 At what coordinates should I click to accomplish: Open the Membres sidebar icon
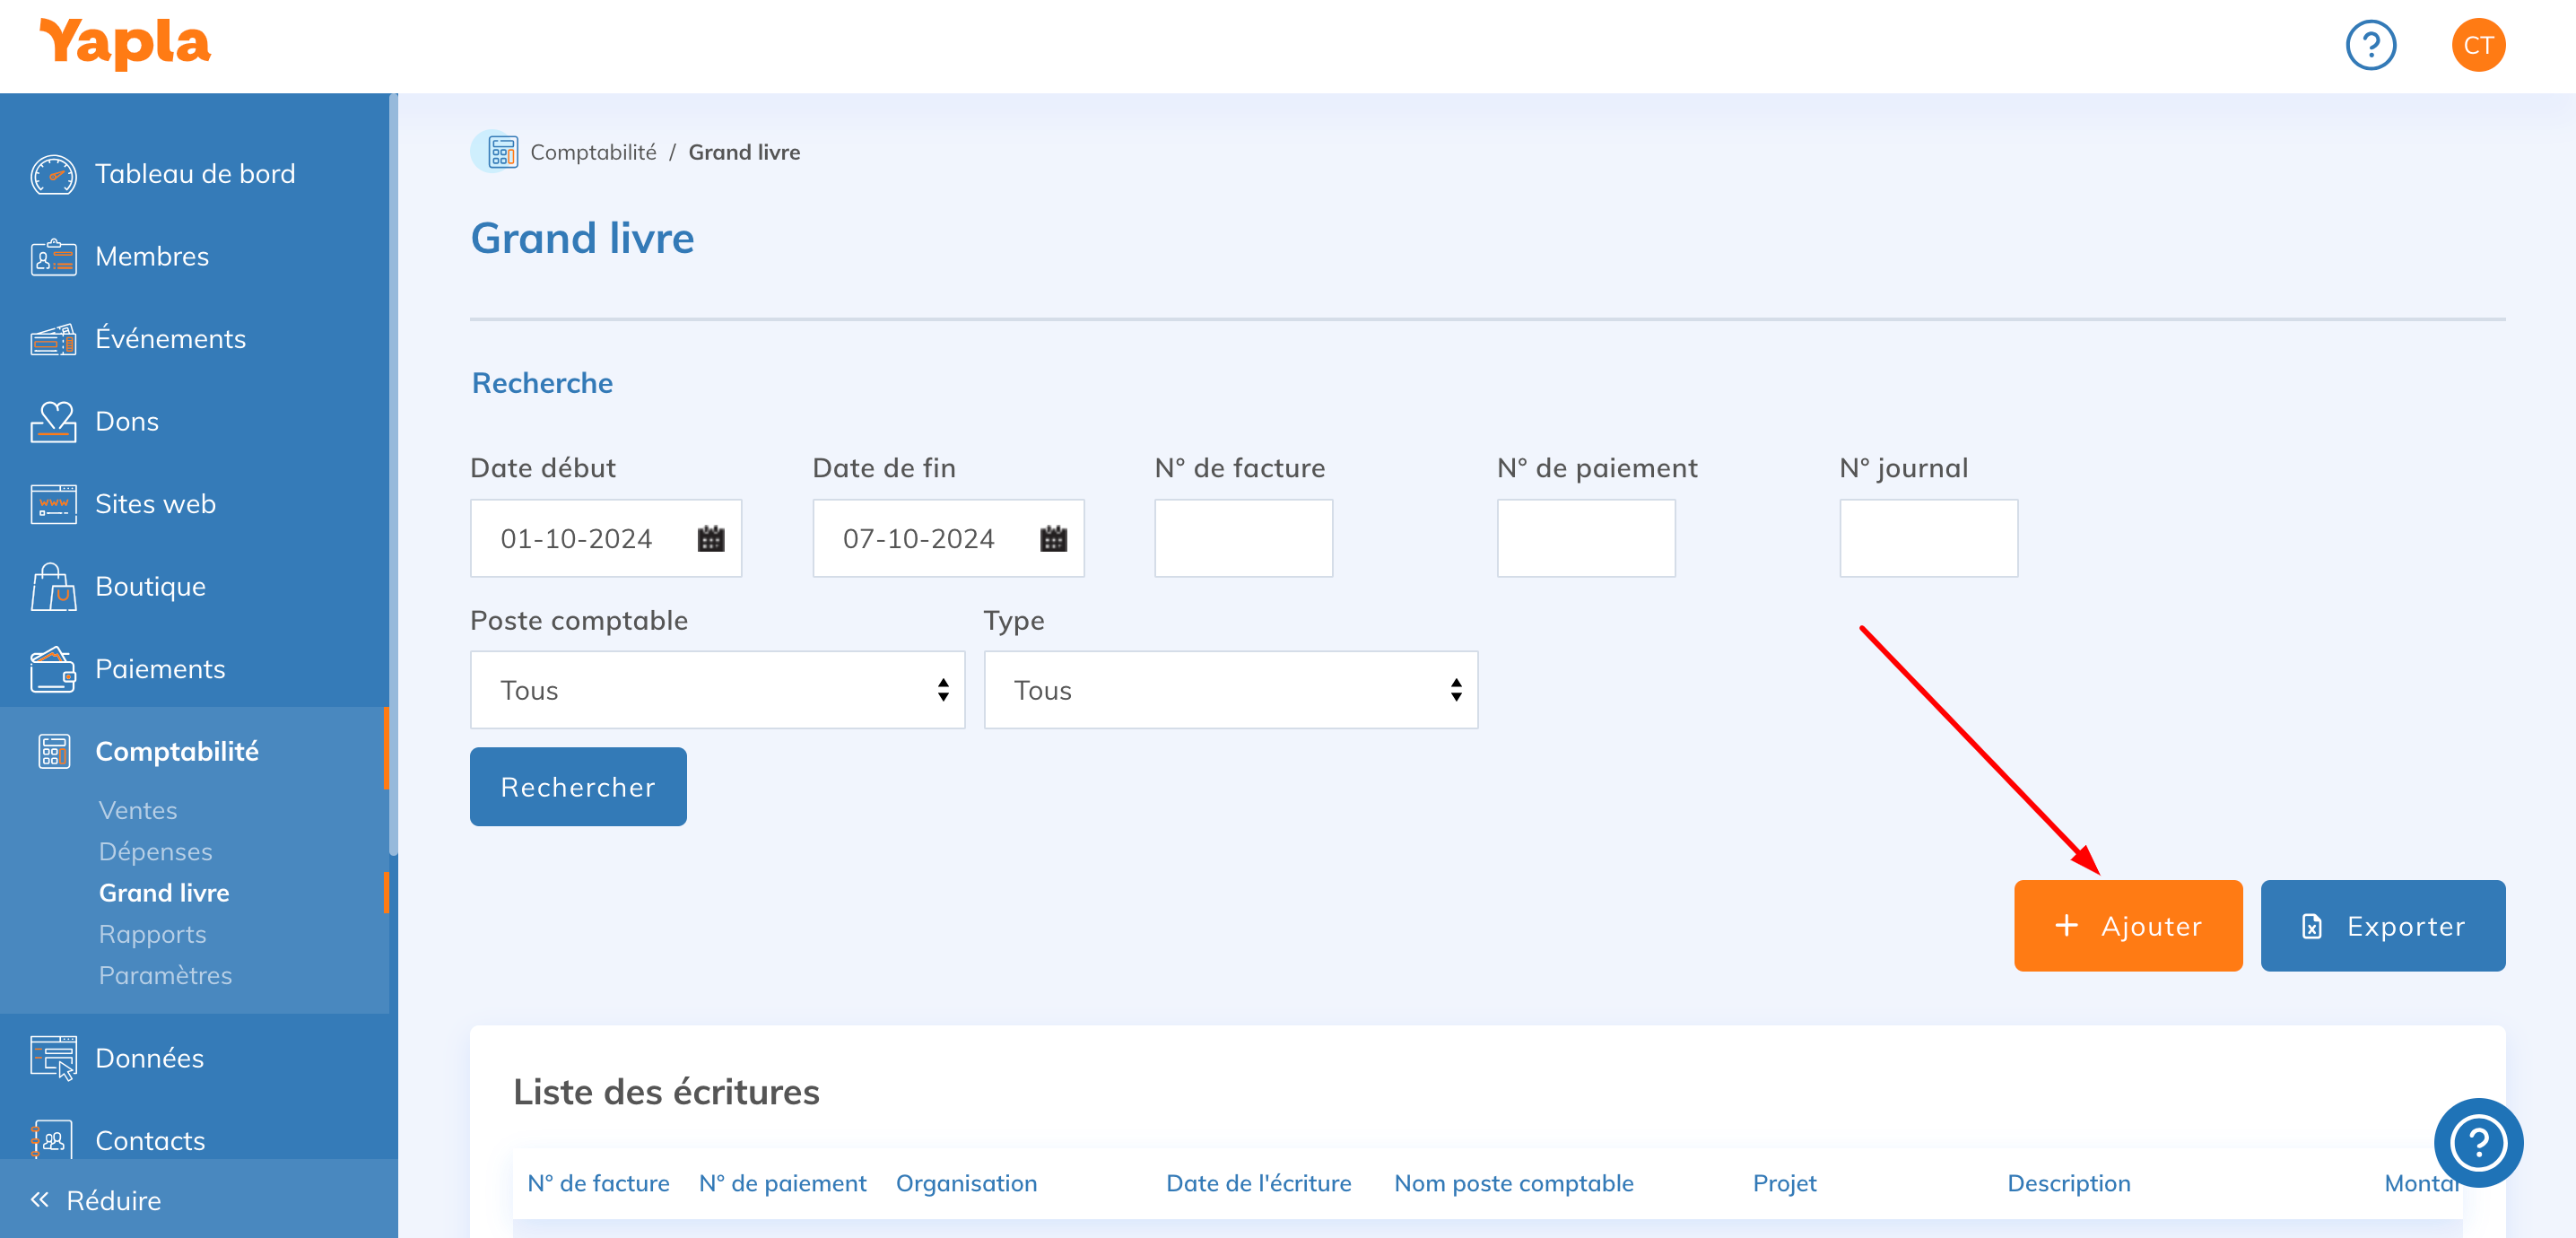tap(53, 257)
